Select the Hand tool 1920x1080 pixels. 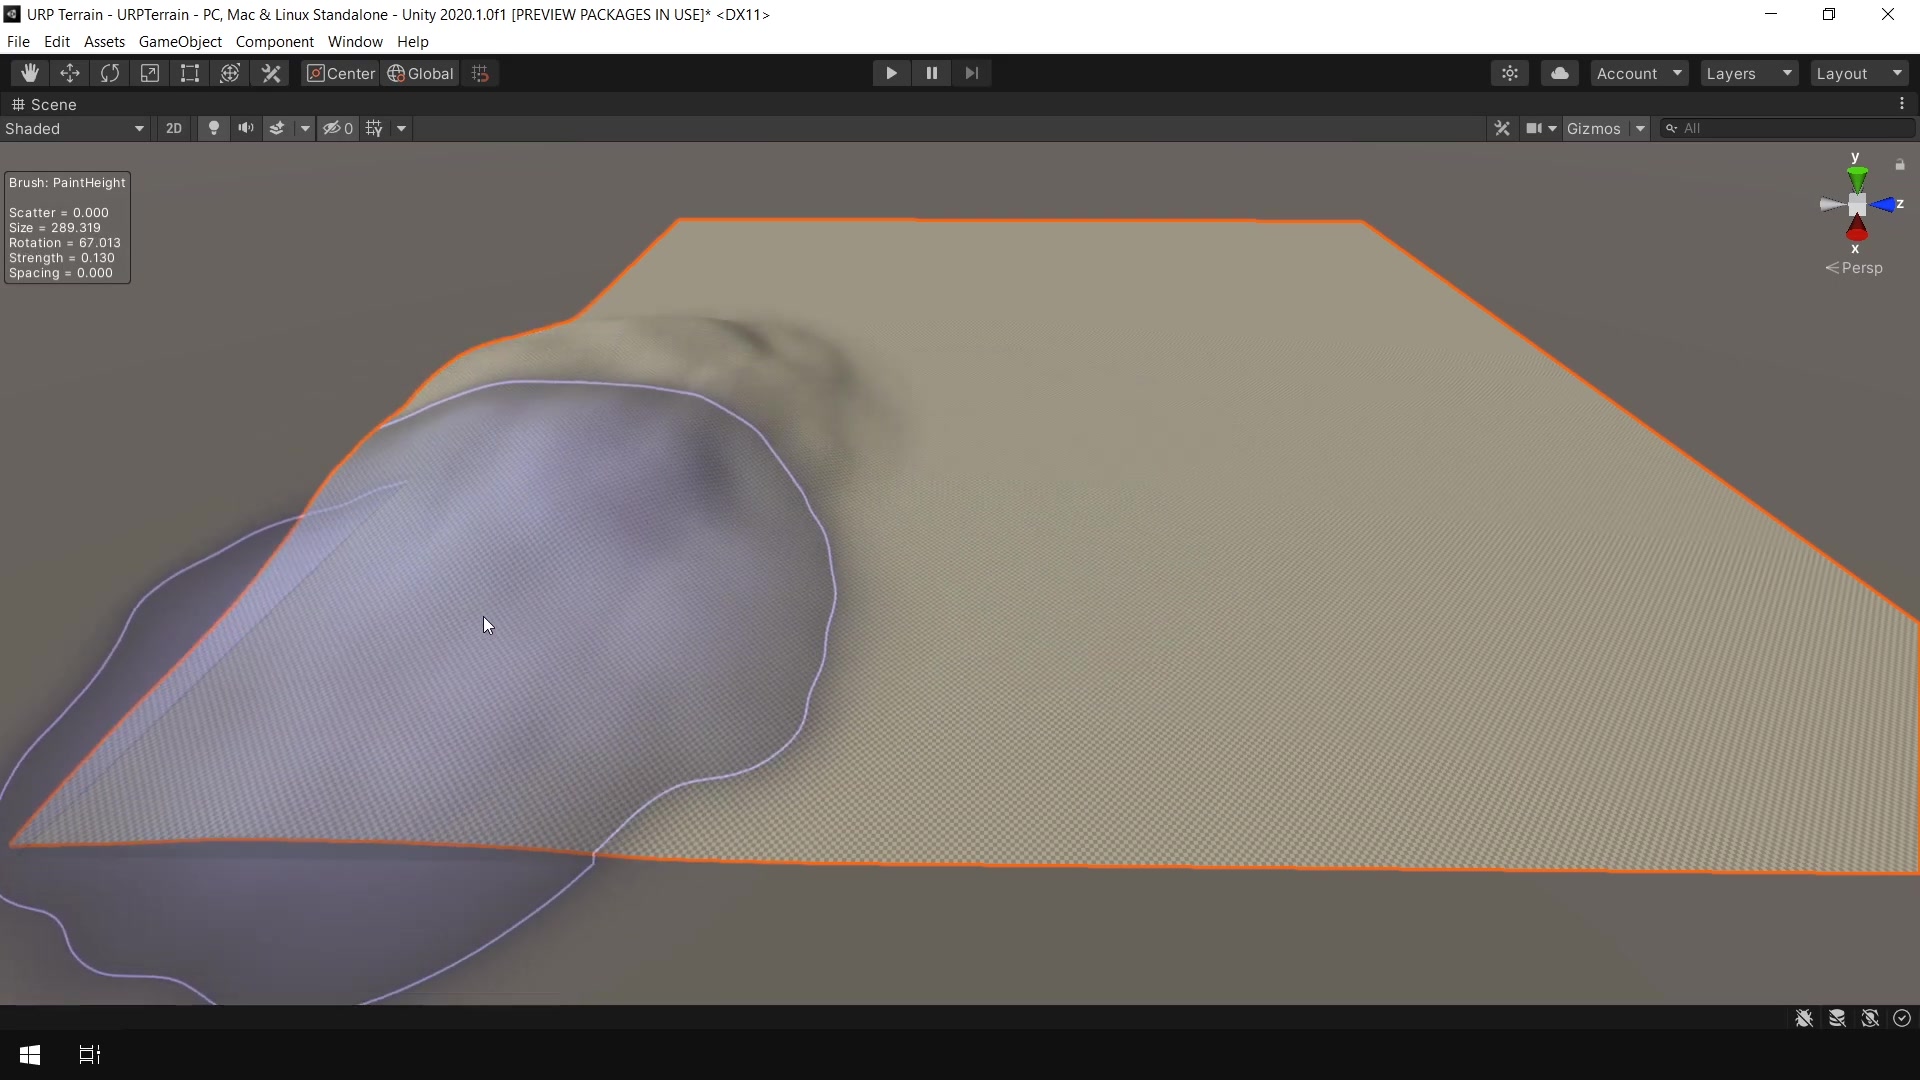[x=30, y=73]
